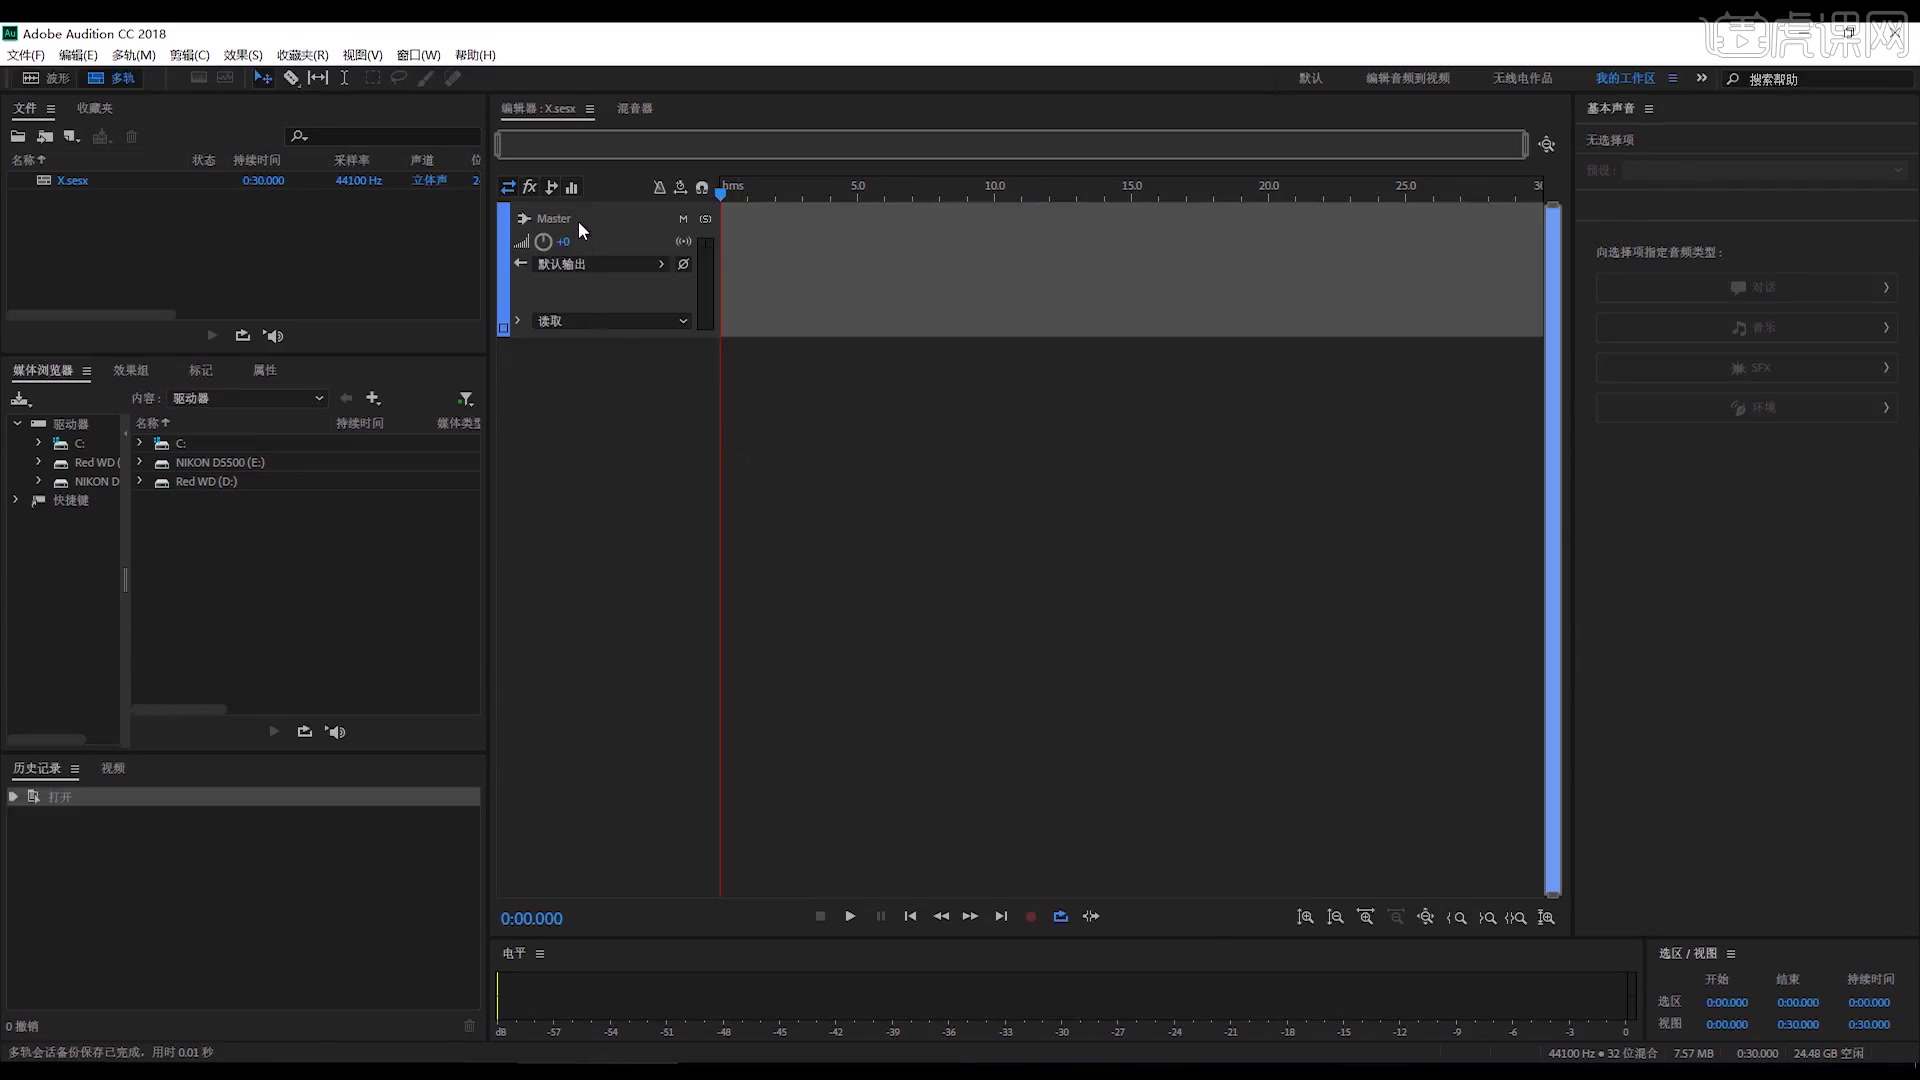
Task: Open the 默认输出 output dropdown
Action: [601, 264]
